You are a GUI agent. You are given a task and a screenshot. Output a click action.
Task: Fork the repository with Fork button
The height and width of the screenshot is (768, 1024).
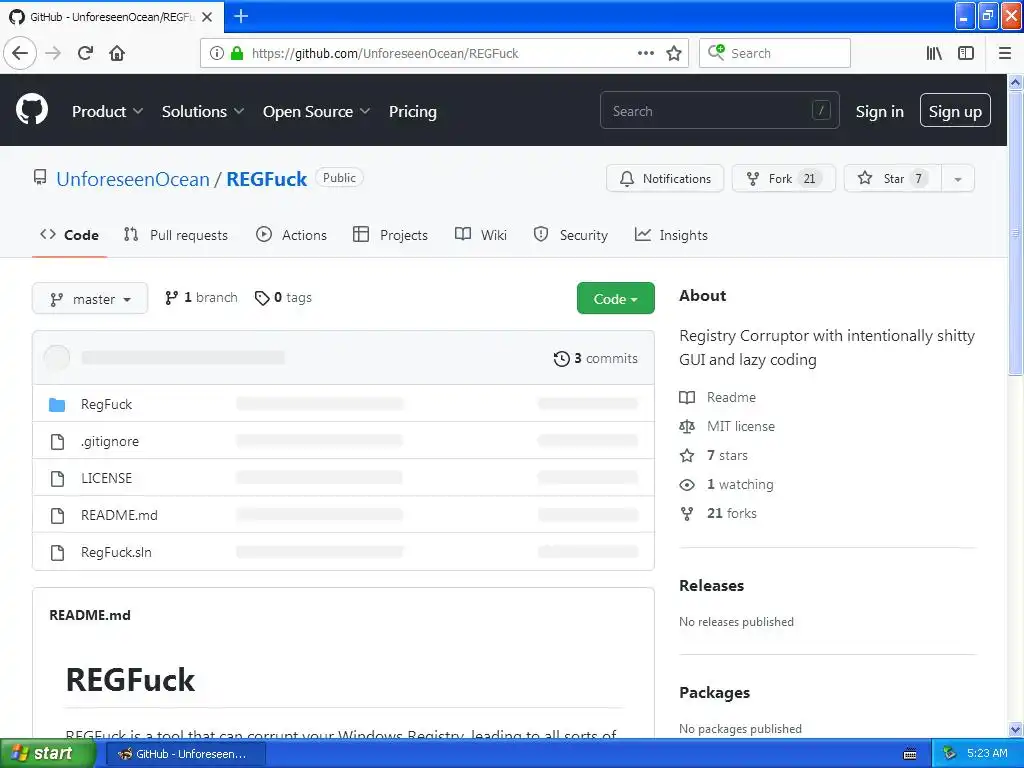(783, 179)
